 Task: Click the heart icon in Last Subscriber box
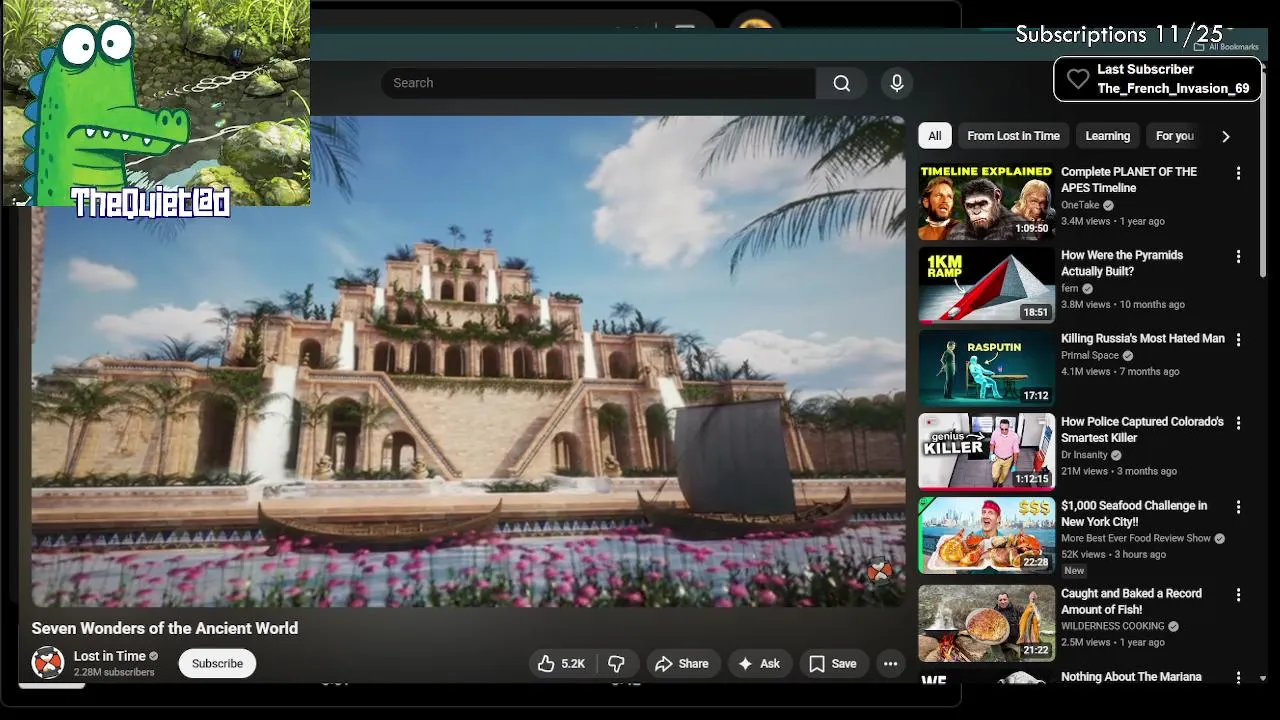point(1077,79)
